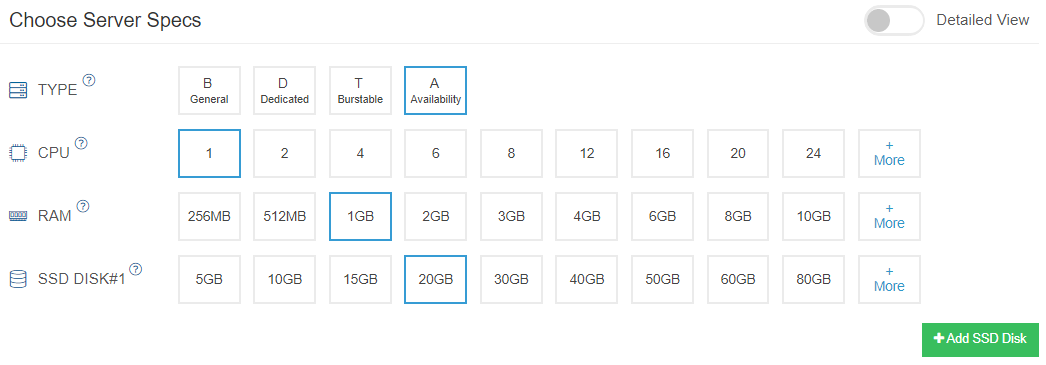1046x365 pixels.
Task: Click the help icon next to TYPE
Action: (89, 80)
